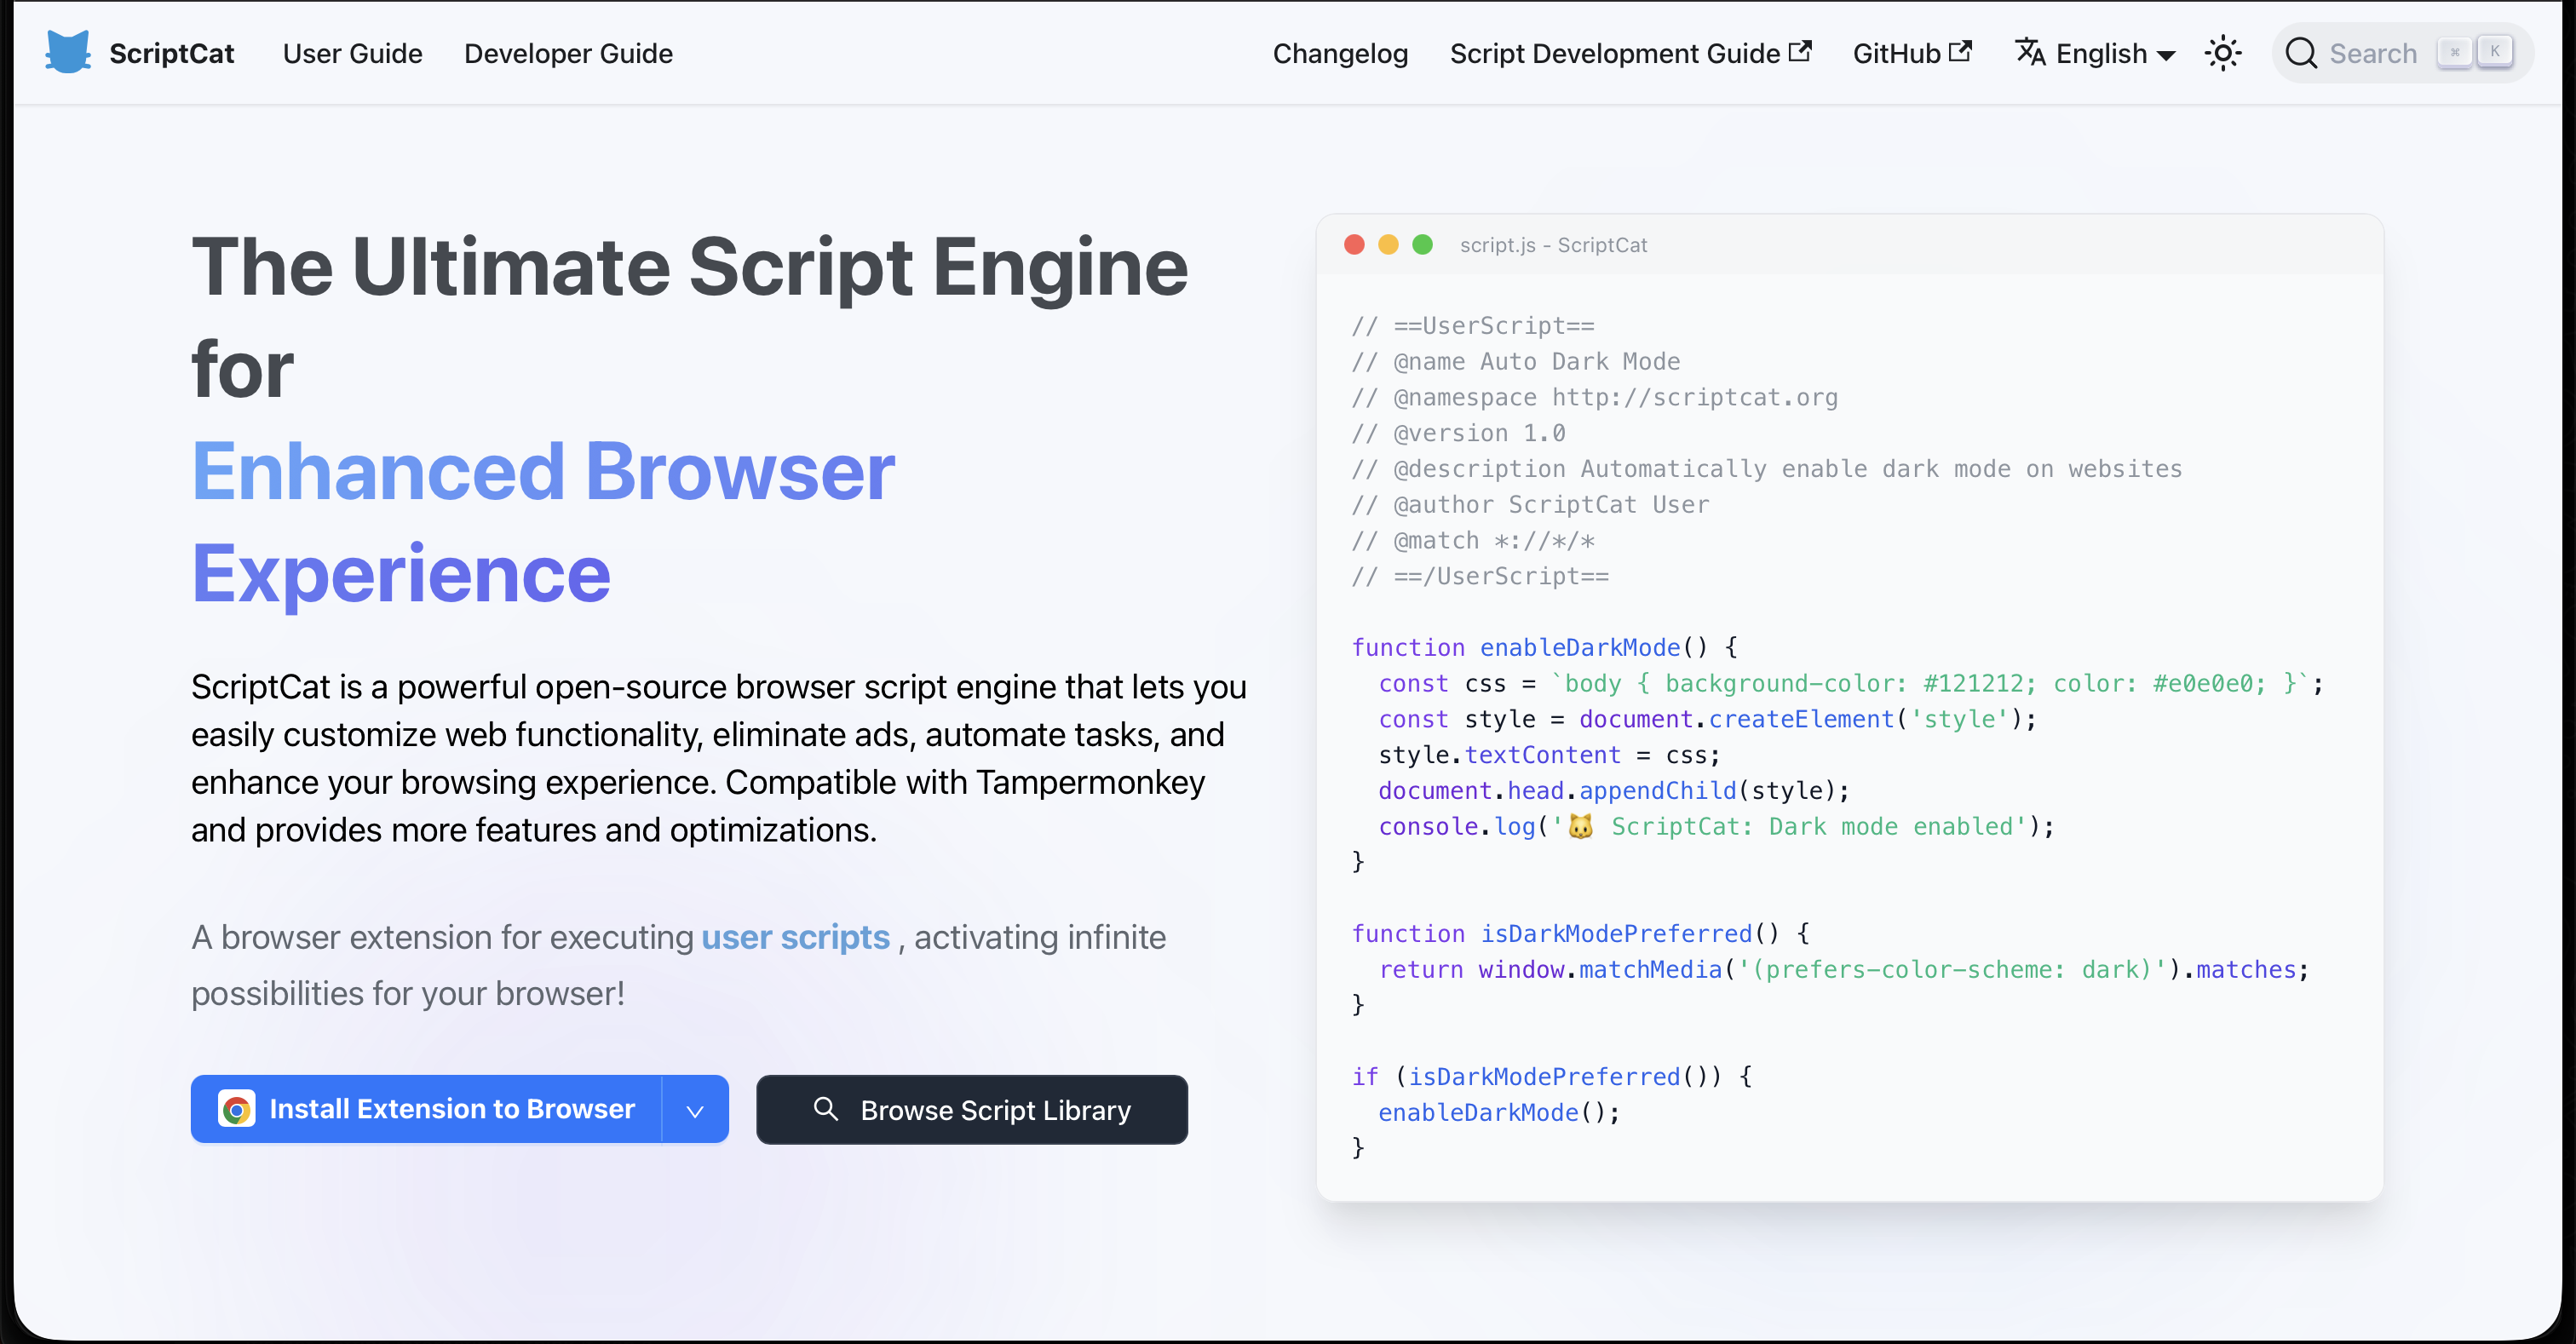Click the "style.textContent = css;" line
The width and height of the screenshot is (2576, 1344).
click(x=1549, y=755)
